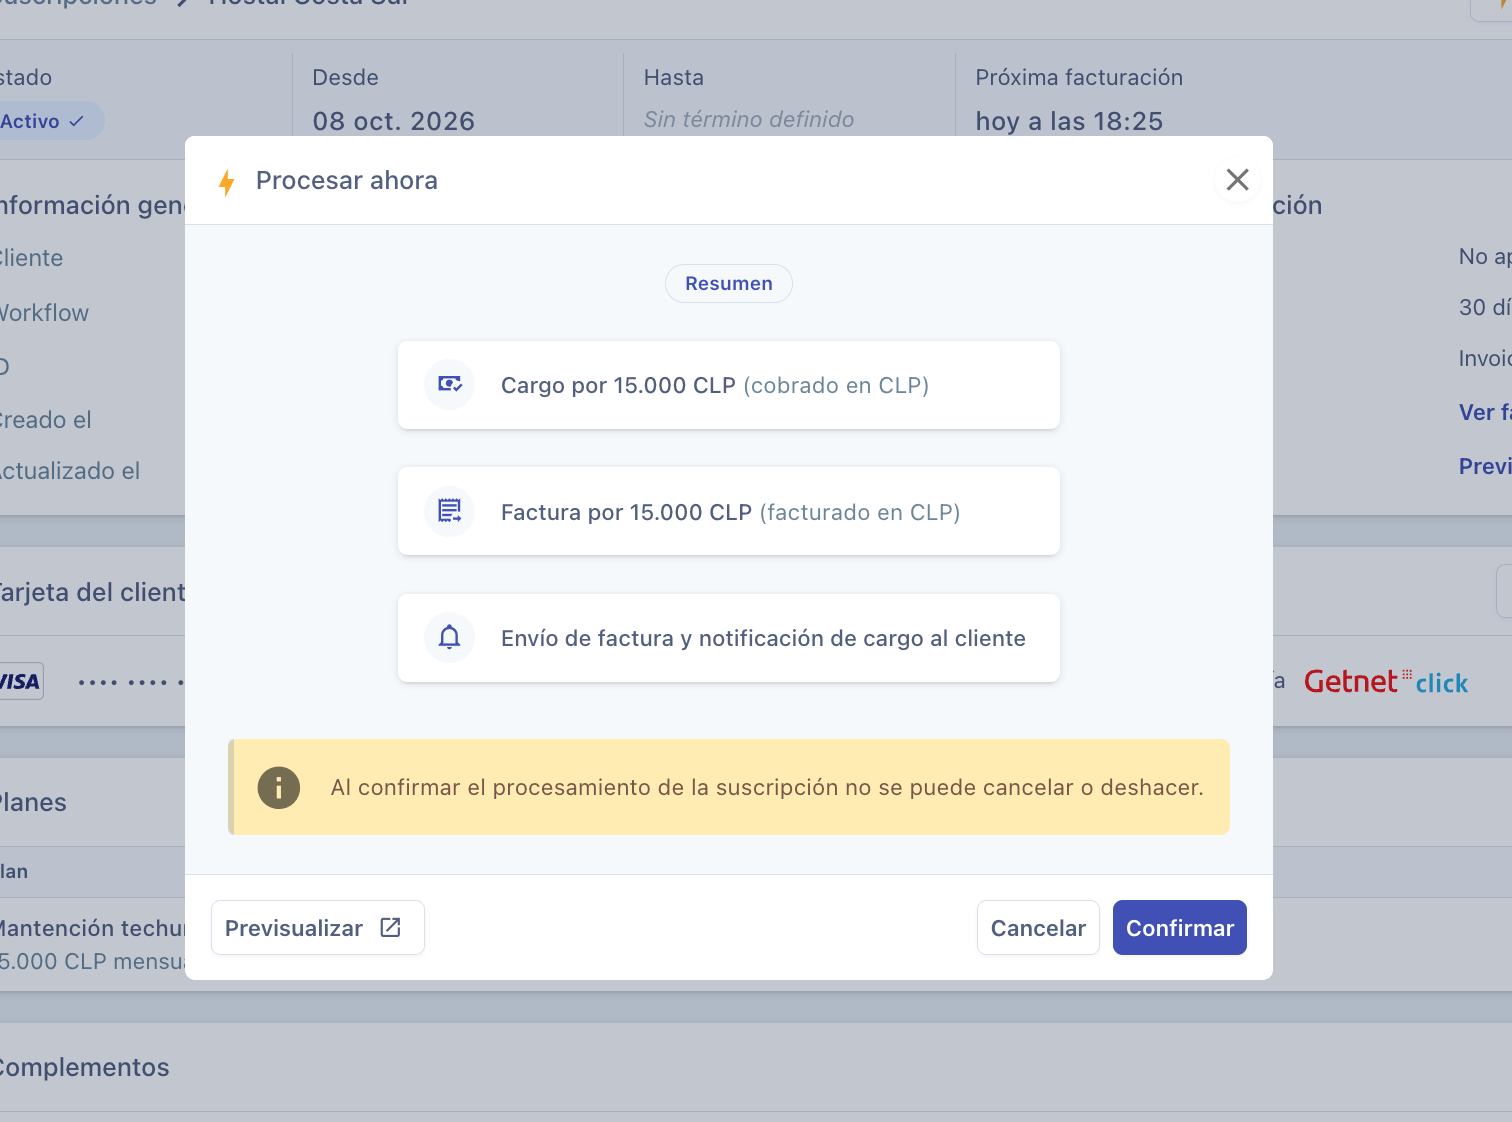Click the Getnet click logo in background

click(1386, 682)
